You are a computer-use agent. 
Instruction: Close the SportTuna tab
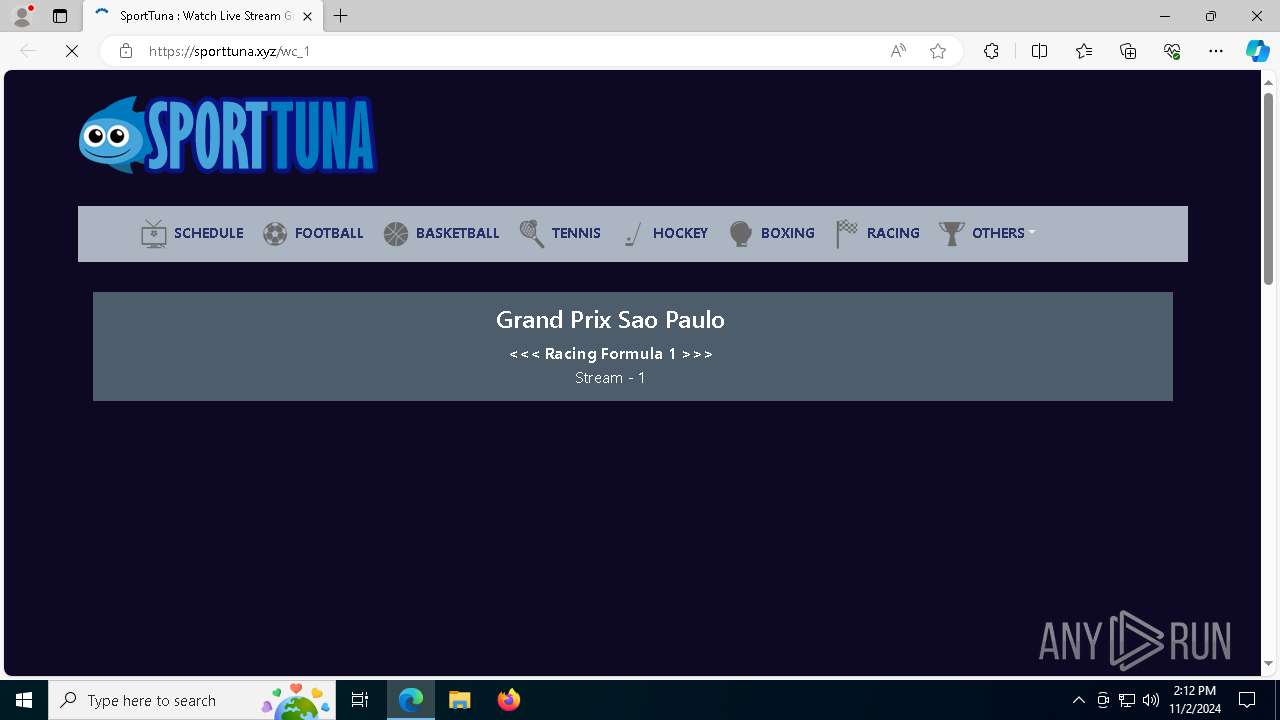tap(307, 16)
